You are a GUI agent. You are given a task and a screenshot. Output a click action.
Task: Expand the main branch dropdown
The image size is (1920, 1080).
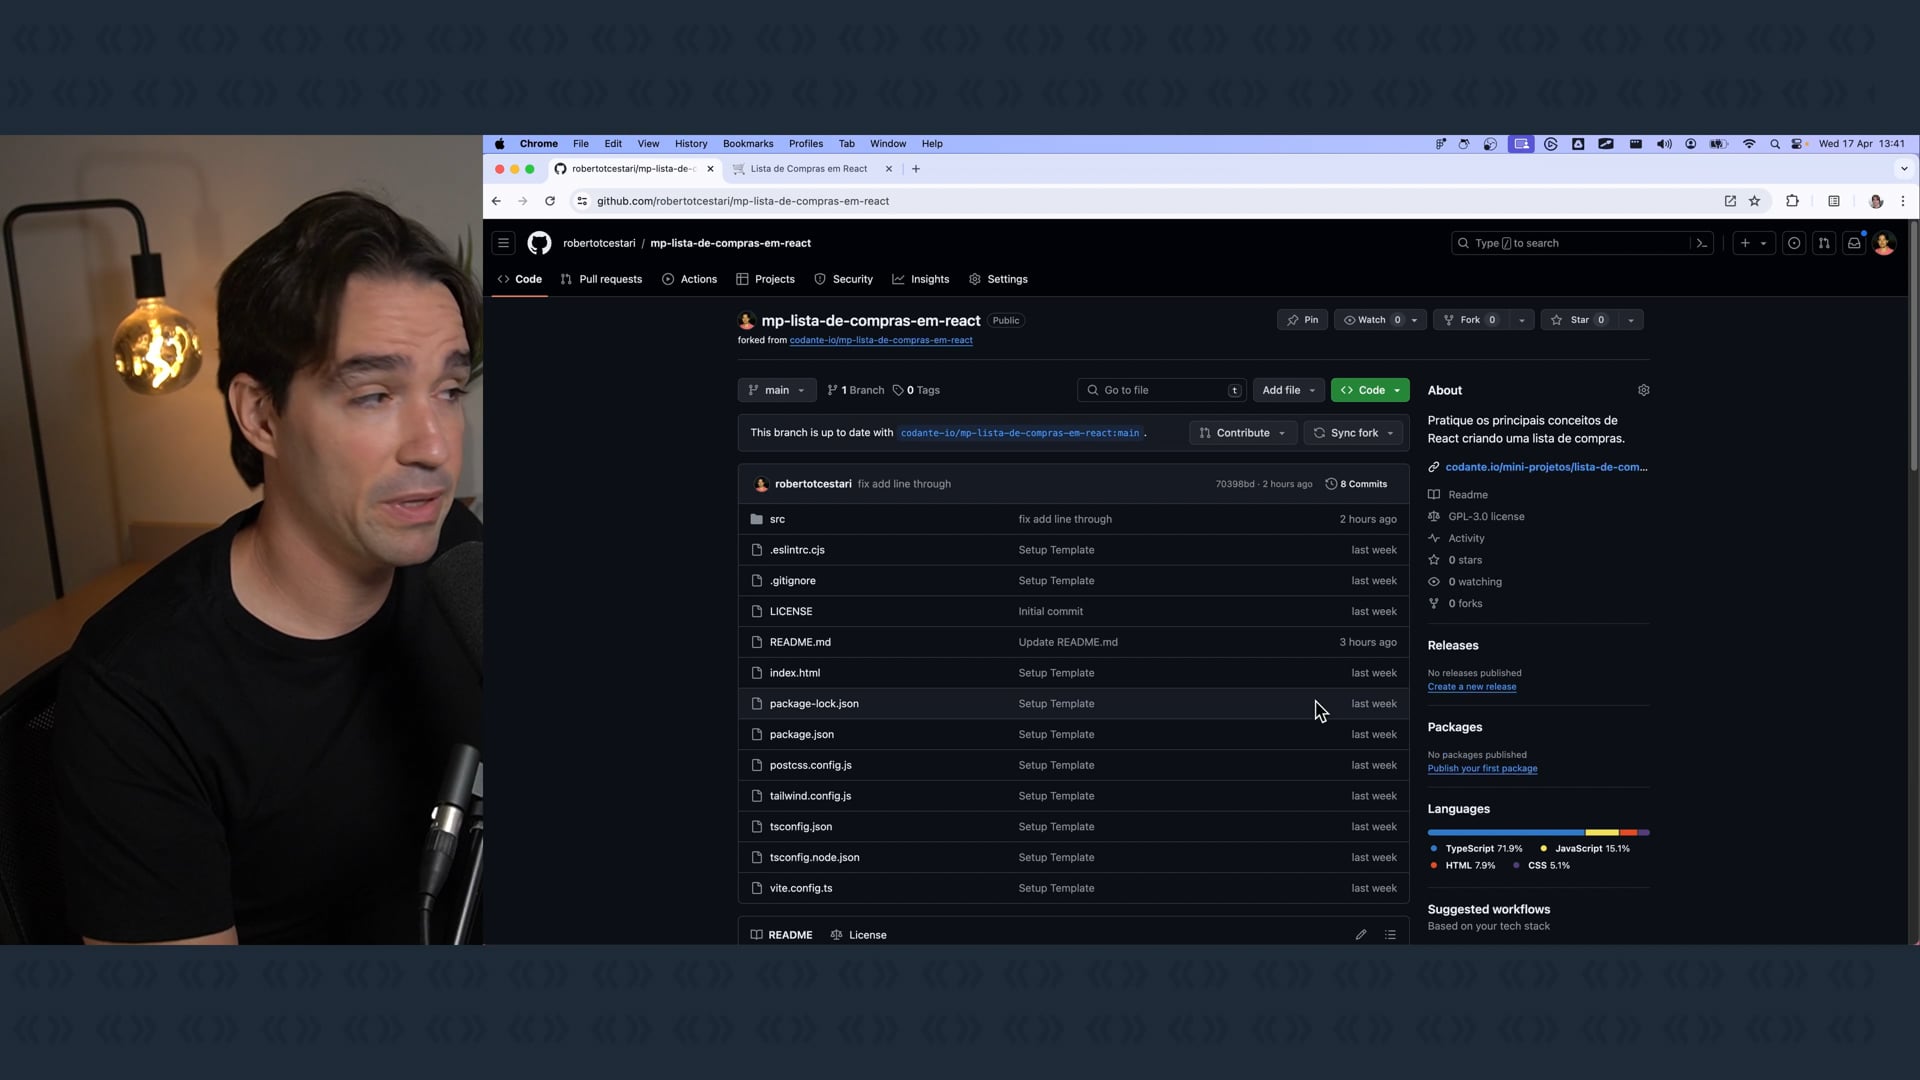pos(776,390)
